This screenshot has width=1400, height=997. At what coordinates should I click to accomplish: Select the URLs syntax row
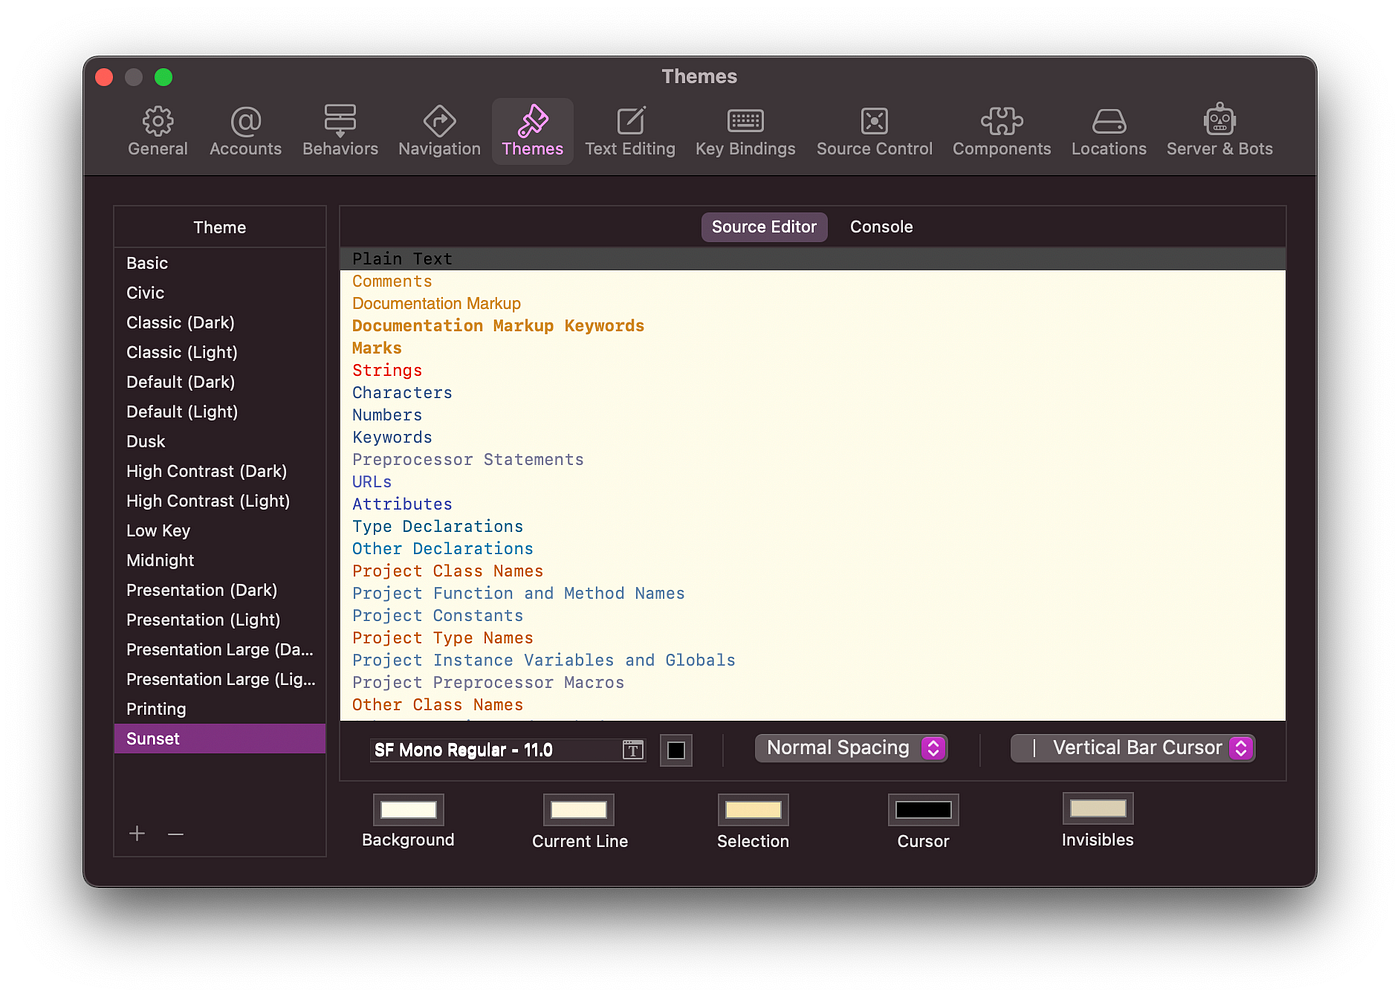click(x=812, y=482)
